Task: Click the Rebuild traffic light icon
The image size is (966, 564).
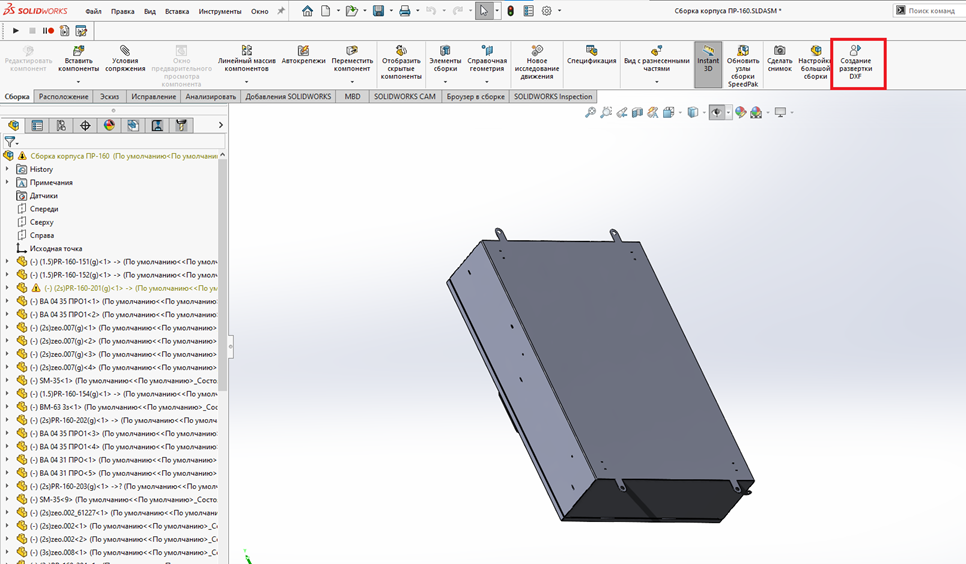Action: point(511,11)
